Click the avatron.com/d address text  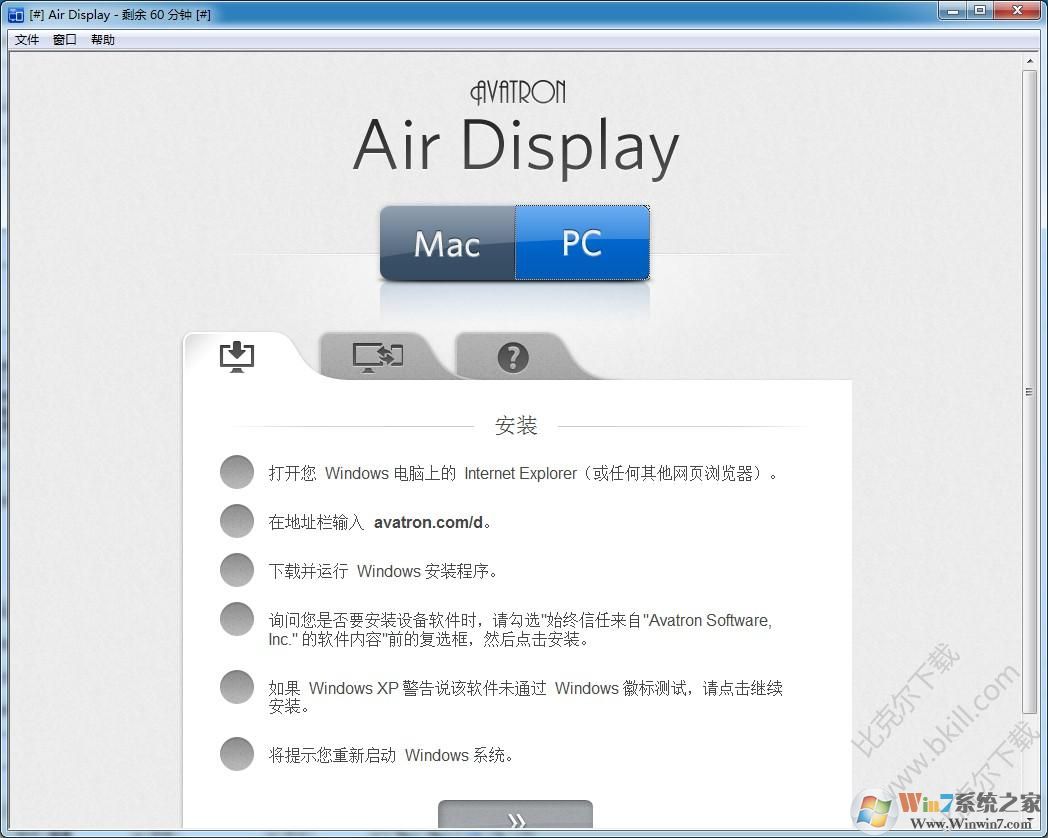(x=428, y=522)
